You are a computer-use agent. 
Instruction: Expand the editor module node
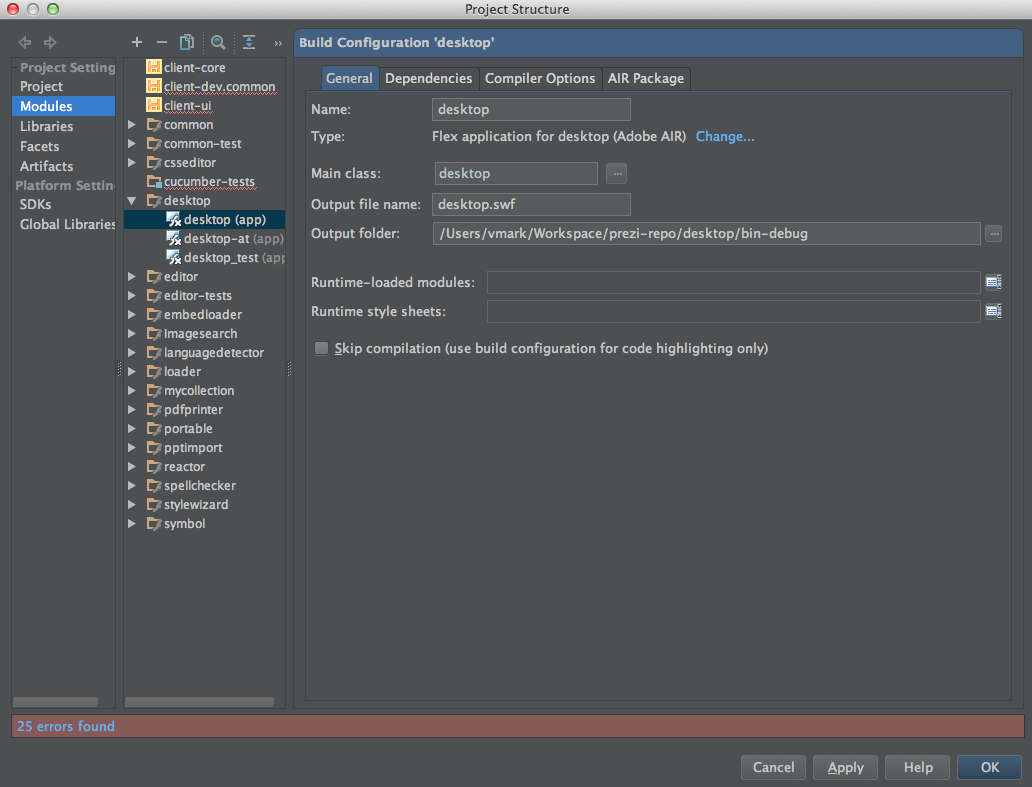(x=132, y=276)
